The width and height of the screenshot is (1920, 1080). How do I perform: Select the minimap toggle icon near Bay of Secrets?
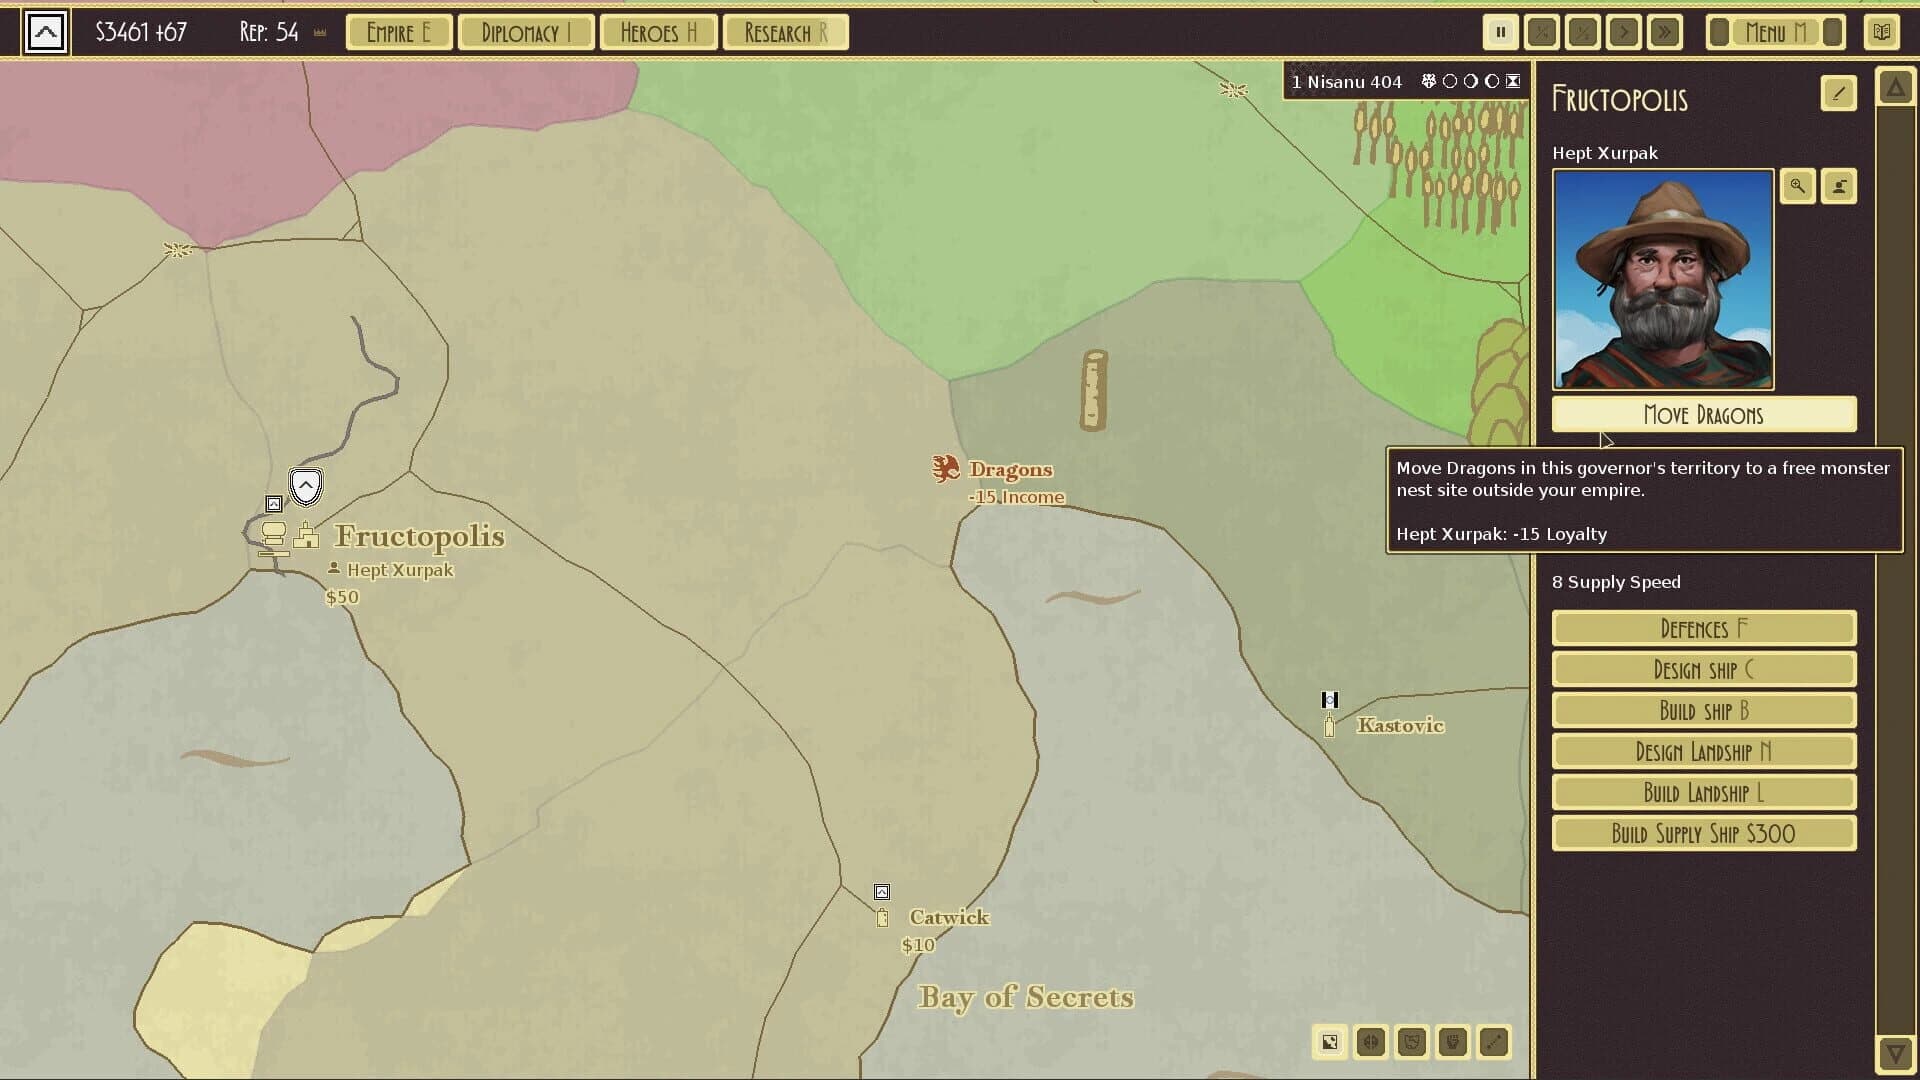[x=1329, y=1041]
